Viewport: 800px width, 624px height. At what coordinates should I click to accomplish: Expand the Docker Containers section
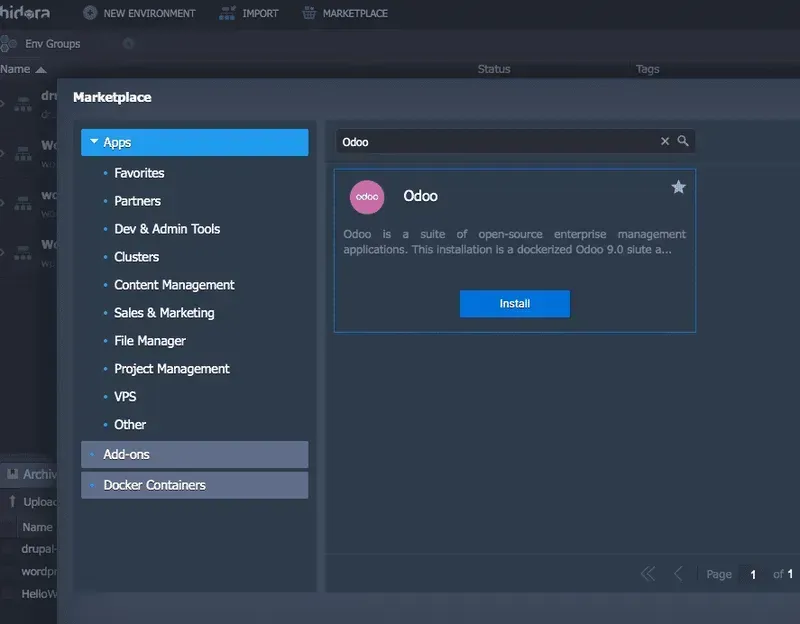(92, 485)
